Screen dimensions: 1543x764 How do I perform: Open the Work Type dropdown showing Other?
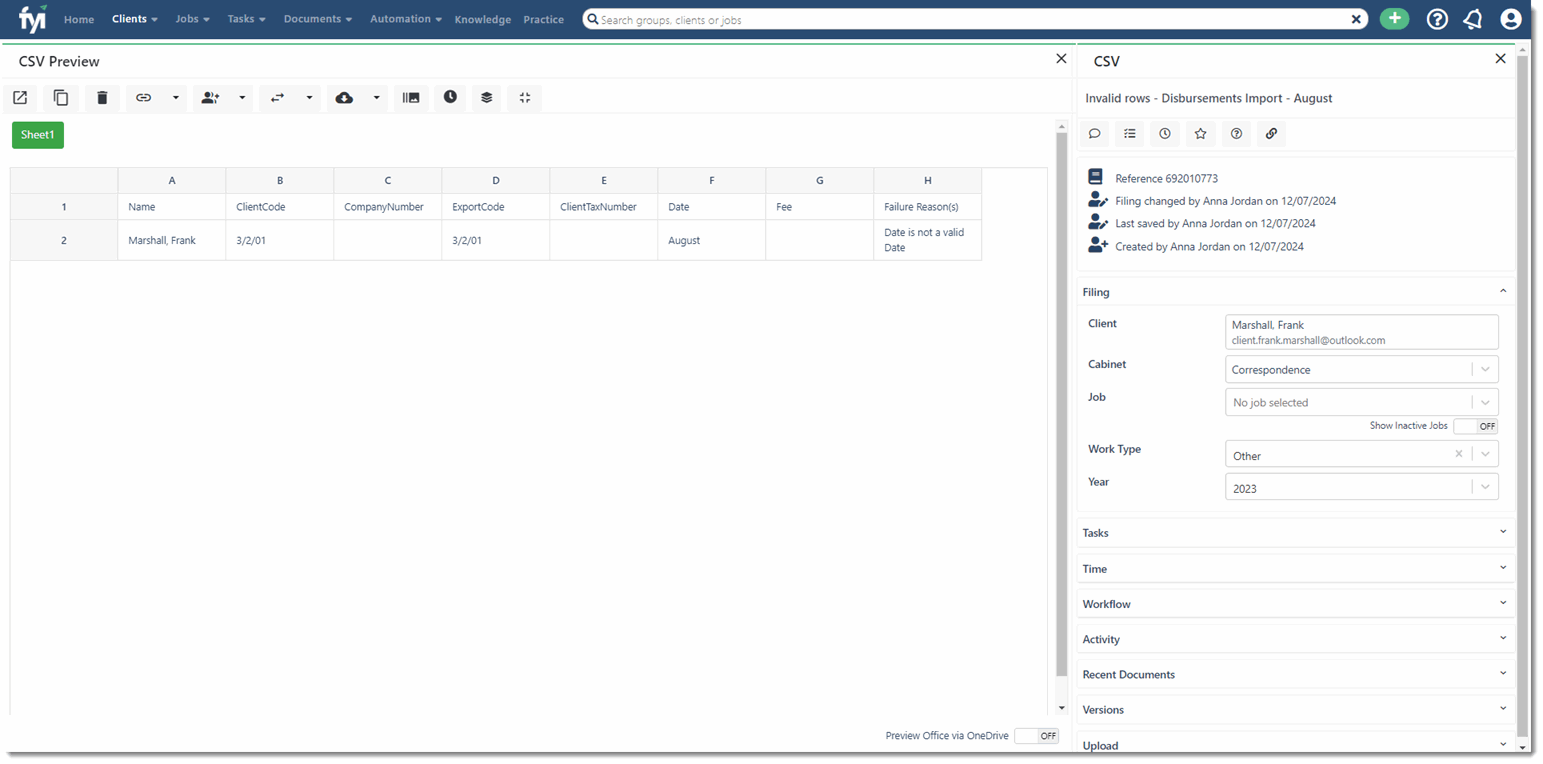point(1362,455)
